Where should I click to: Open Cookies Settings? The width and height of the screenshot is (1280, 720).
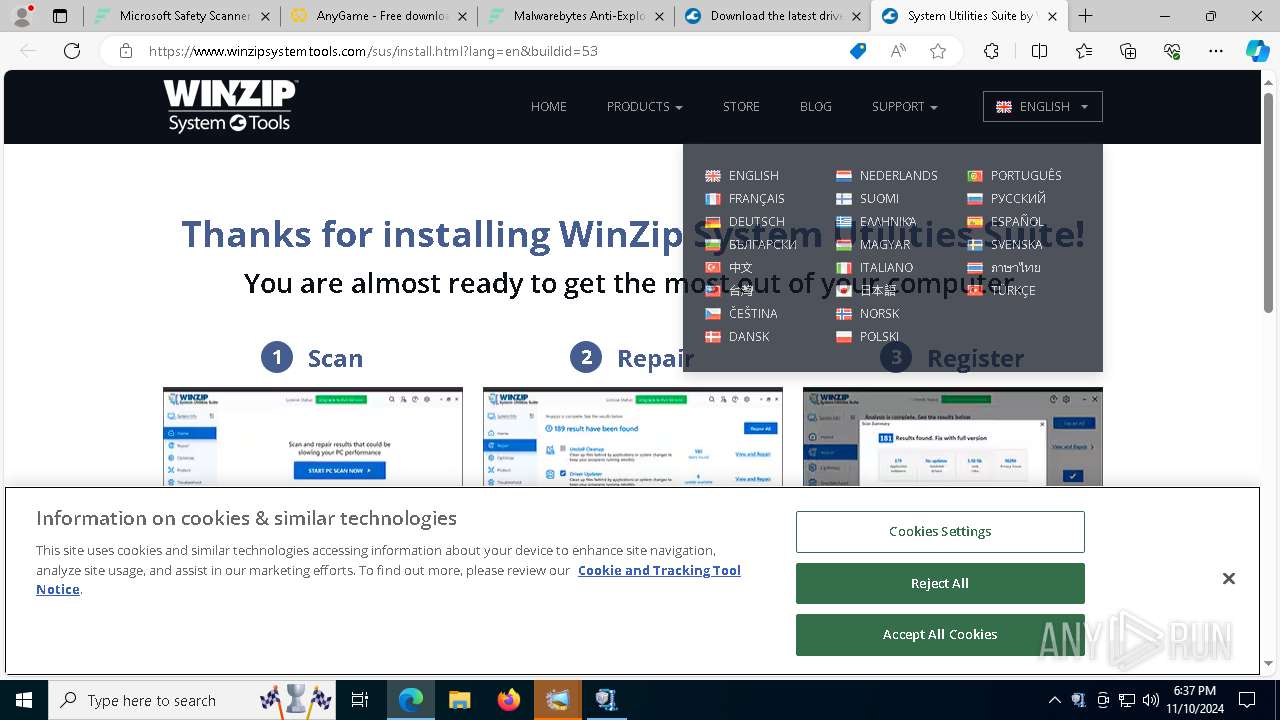pyautogui.click(x=940, y=532)
